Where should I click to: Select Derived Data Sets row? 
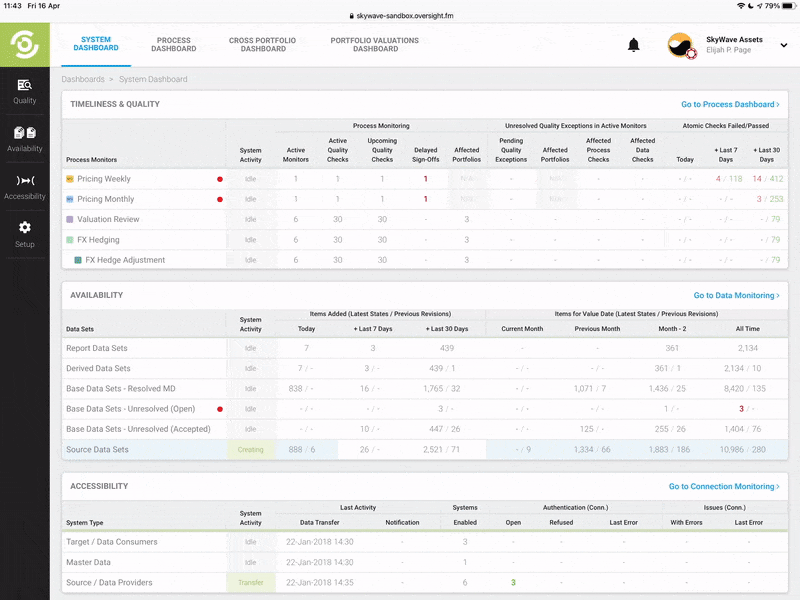point(424,368)
